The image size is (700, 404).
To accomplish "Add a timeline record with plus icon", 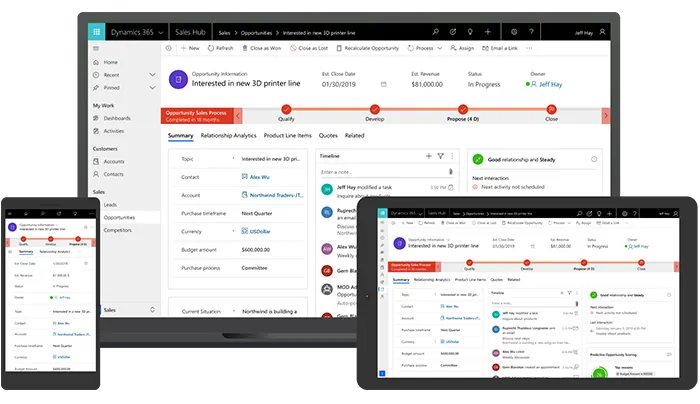I will (428, 157).
